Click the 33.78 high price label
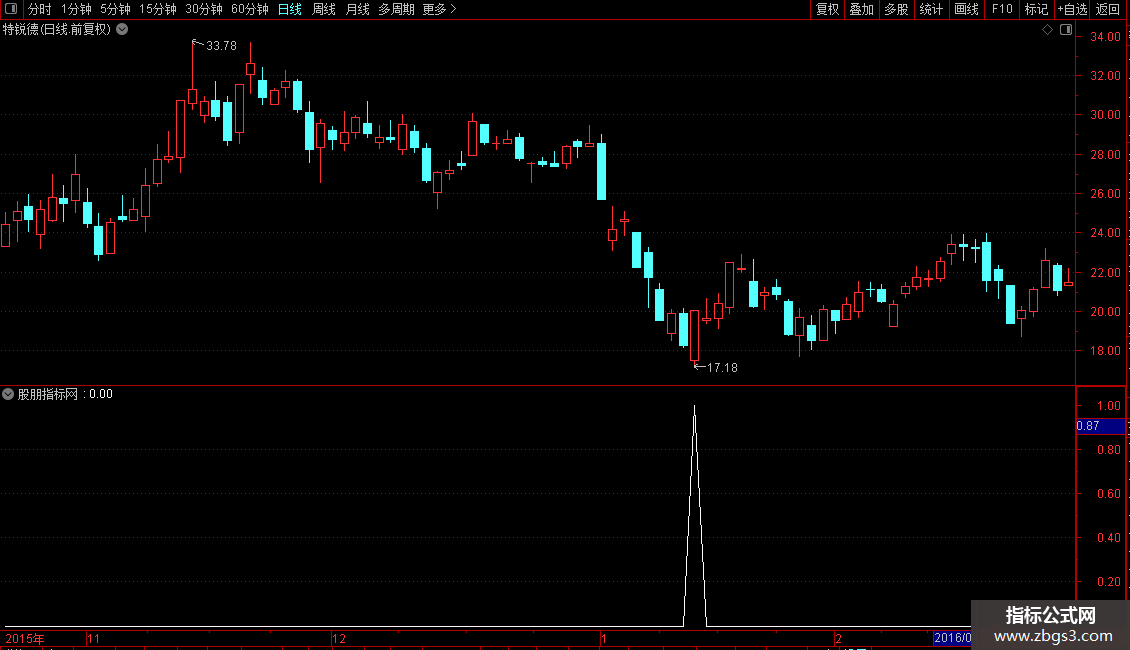The image size is (1130, 650). coord(221,45)
